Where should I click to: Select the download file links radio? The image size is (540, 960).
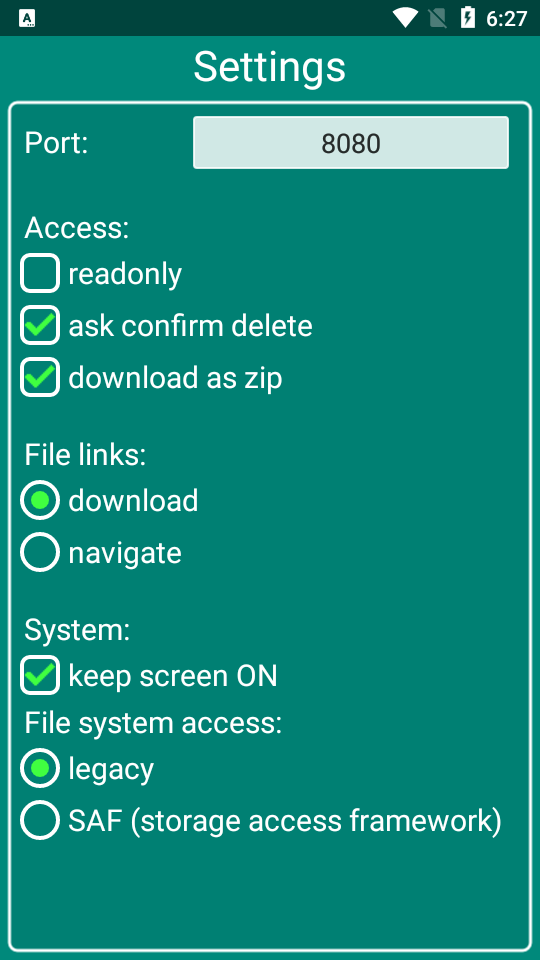[40, 501]
